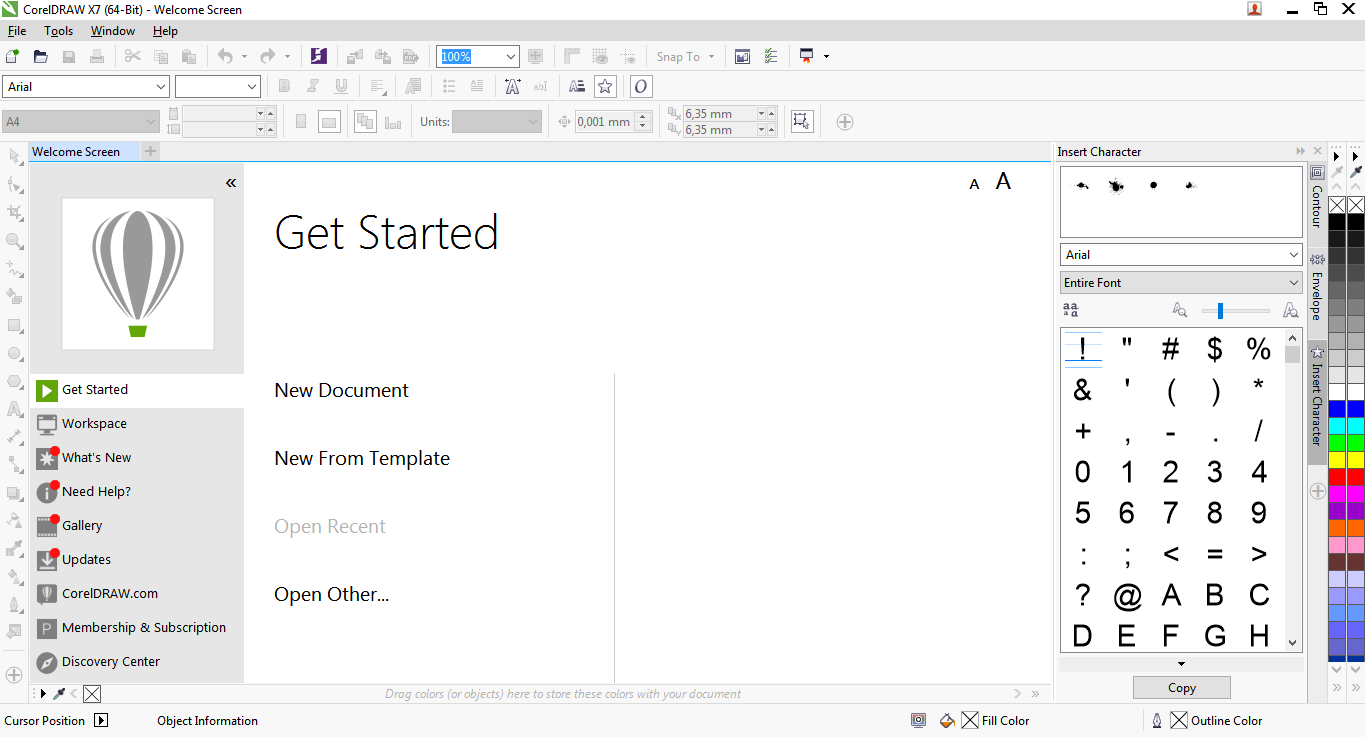1365x737 pixels.
Task: Open the Options checklist icon
Action: point(770,56)
